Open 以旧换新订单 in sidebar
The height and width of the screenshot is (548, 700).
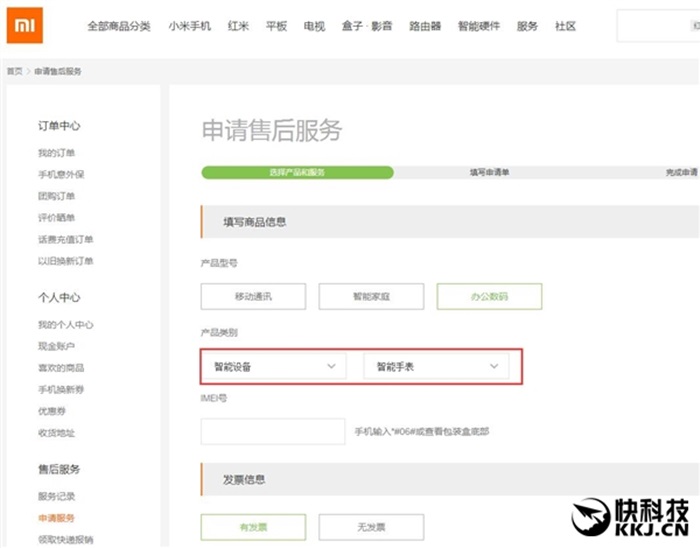pyautogui.click(x=66, y=261)
